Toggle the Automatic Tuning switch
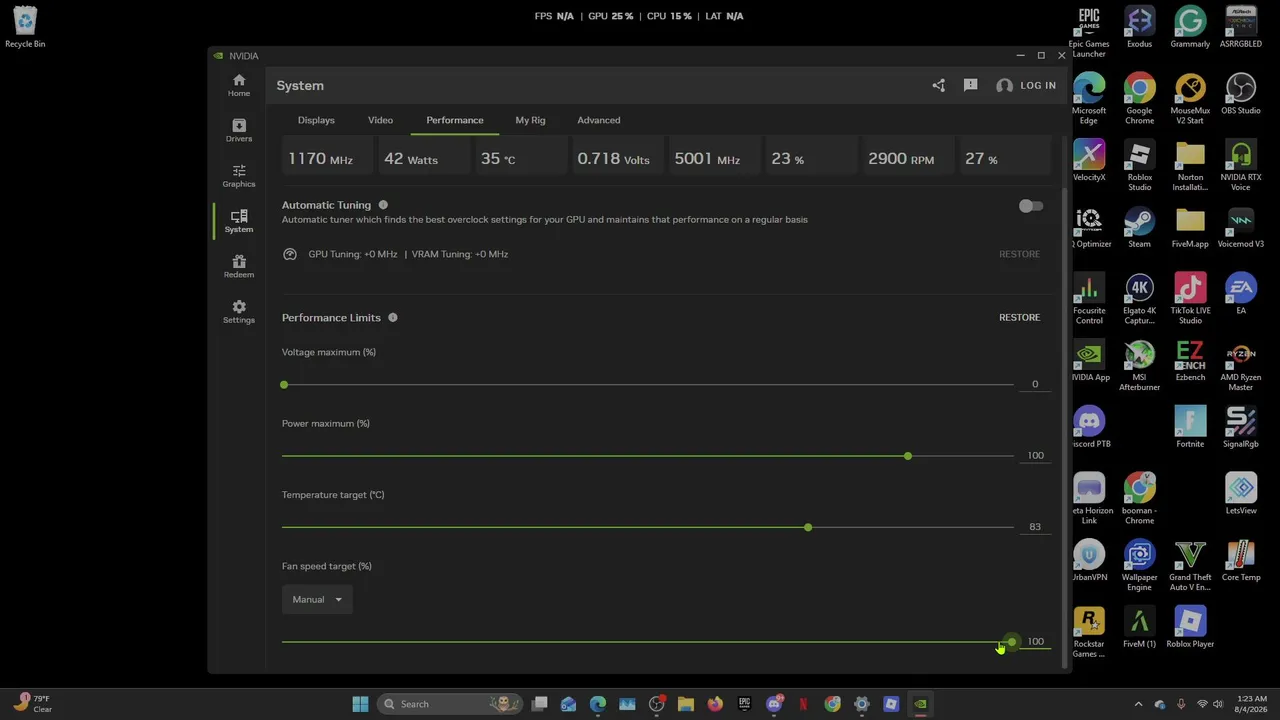The width and height of the screenshot is (1280, 720). (1030, 206)
